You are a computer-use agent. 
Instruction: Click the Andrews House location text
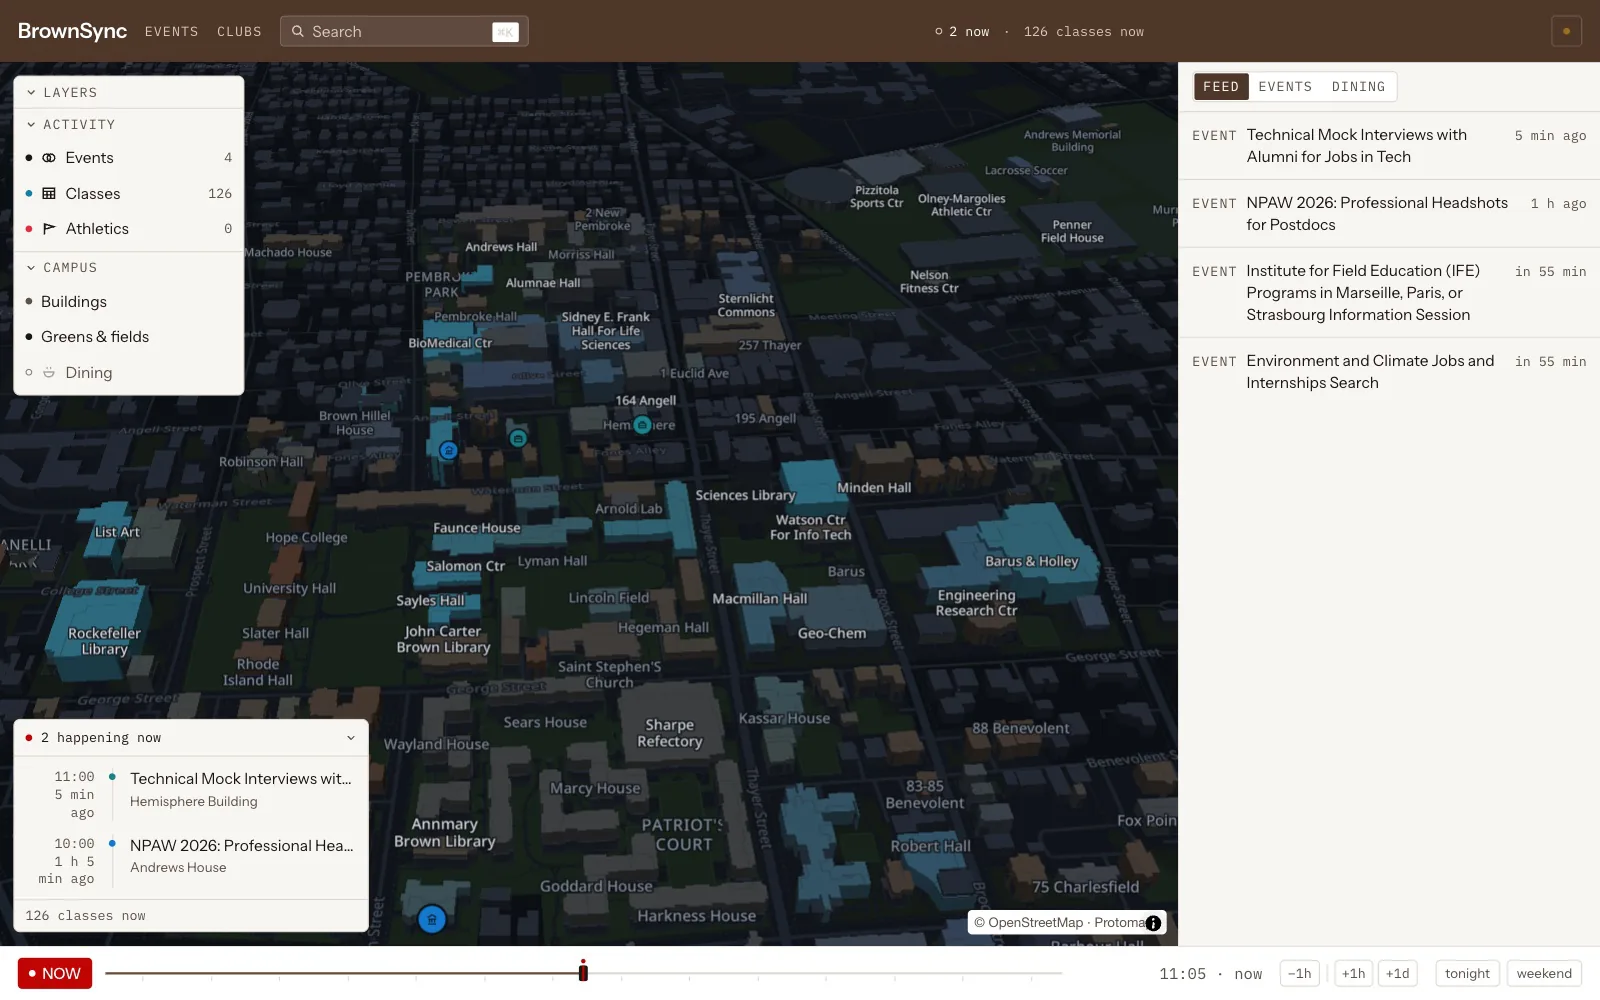[x=178, y=868]
